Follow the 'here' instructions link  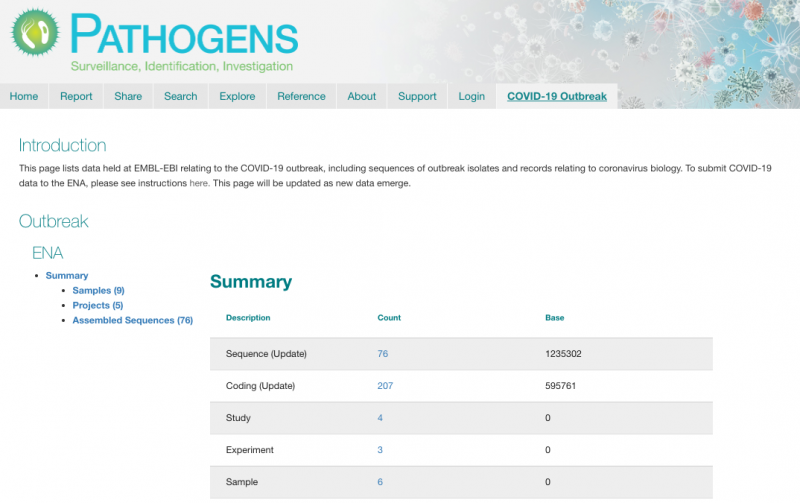pos(199,183)
